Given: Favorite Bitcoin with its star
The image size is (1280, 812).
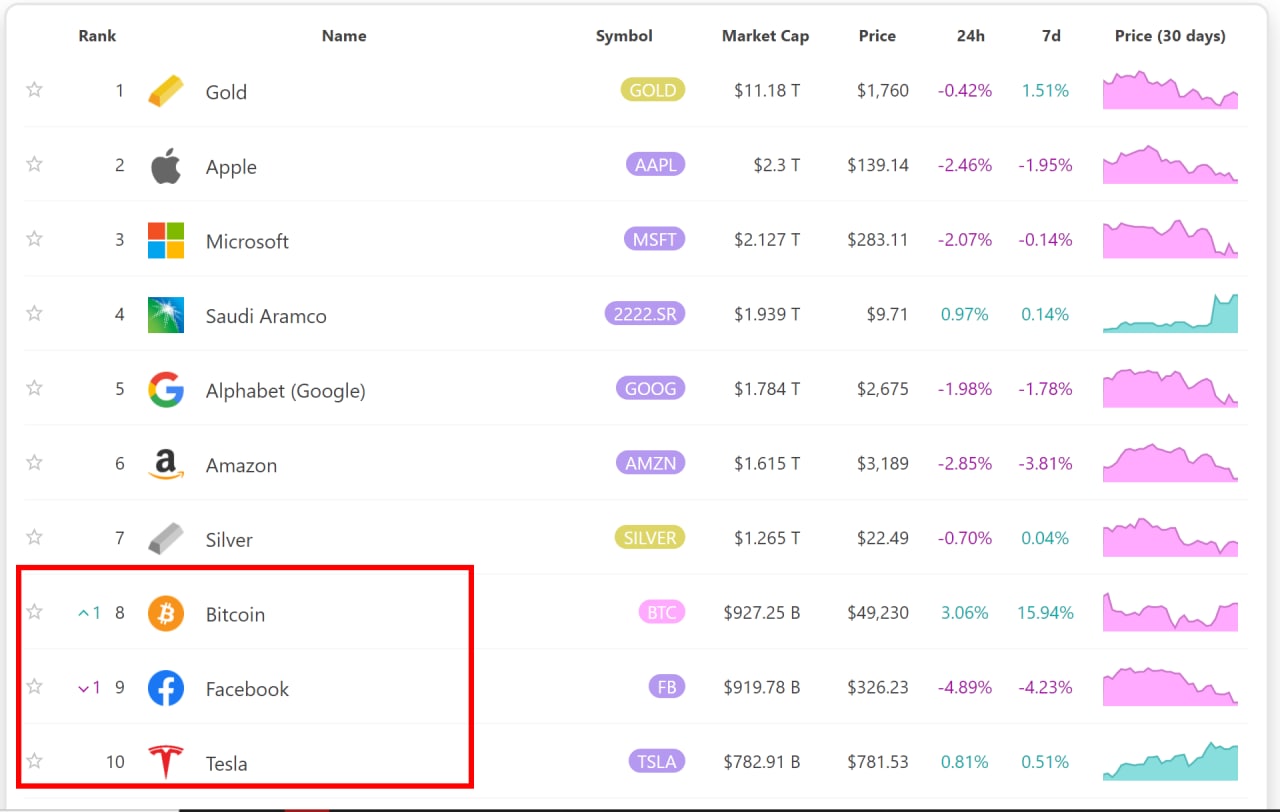Looking at the screenshot, I should 35,611.
